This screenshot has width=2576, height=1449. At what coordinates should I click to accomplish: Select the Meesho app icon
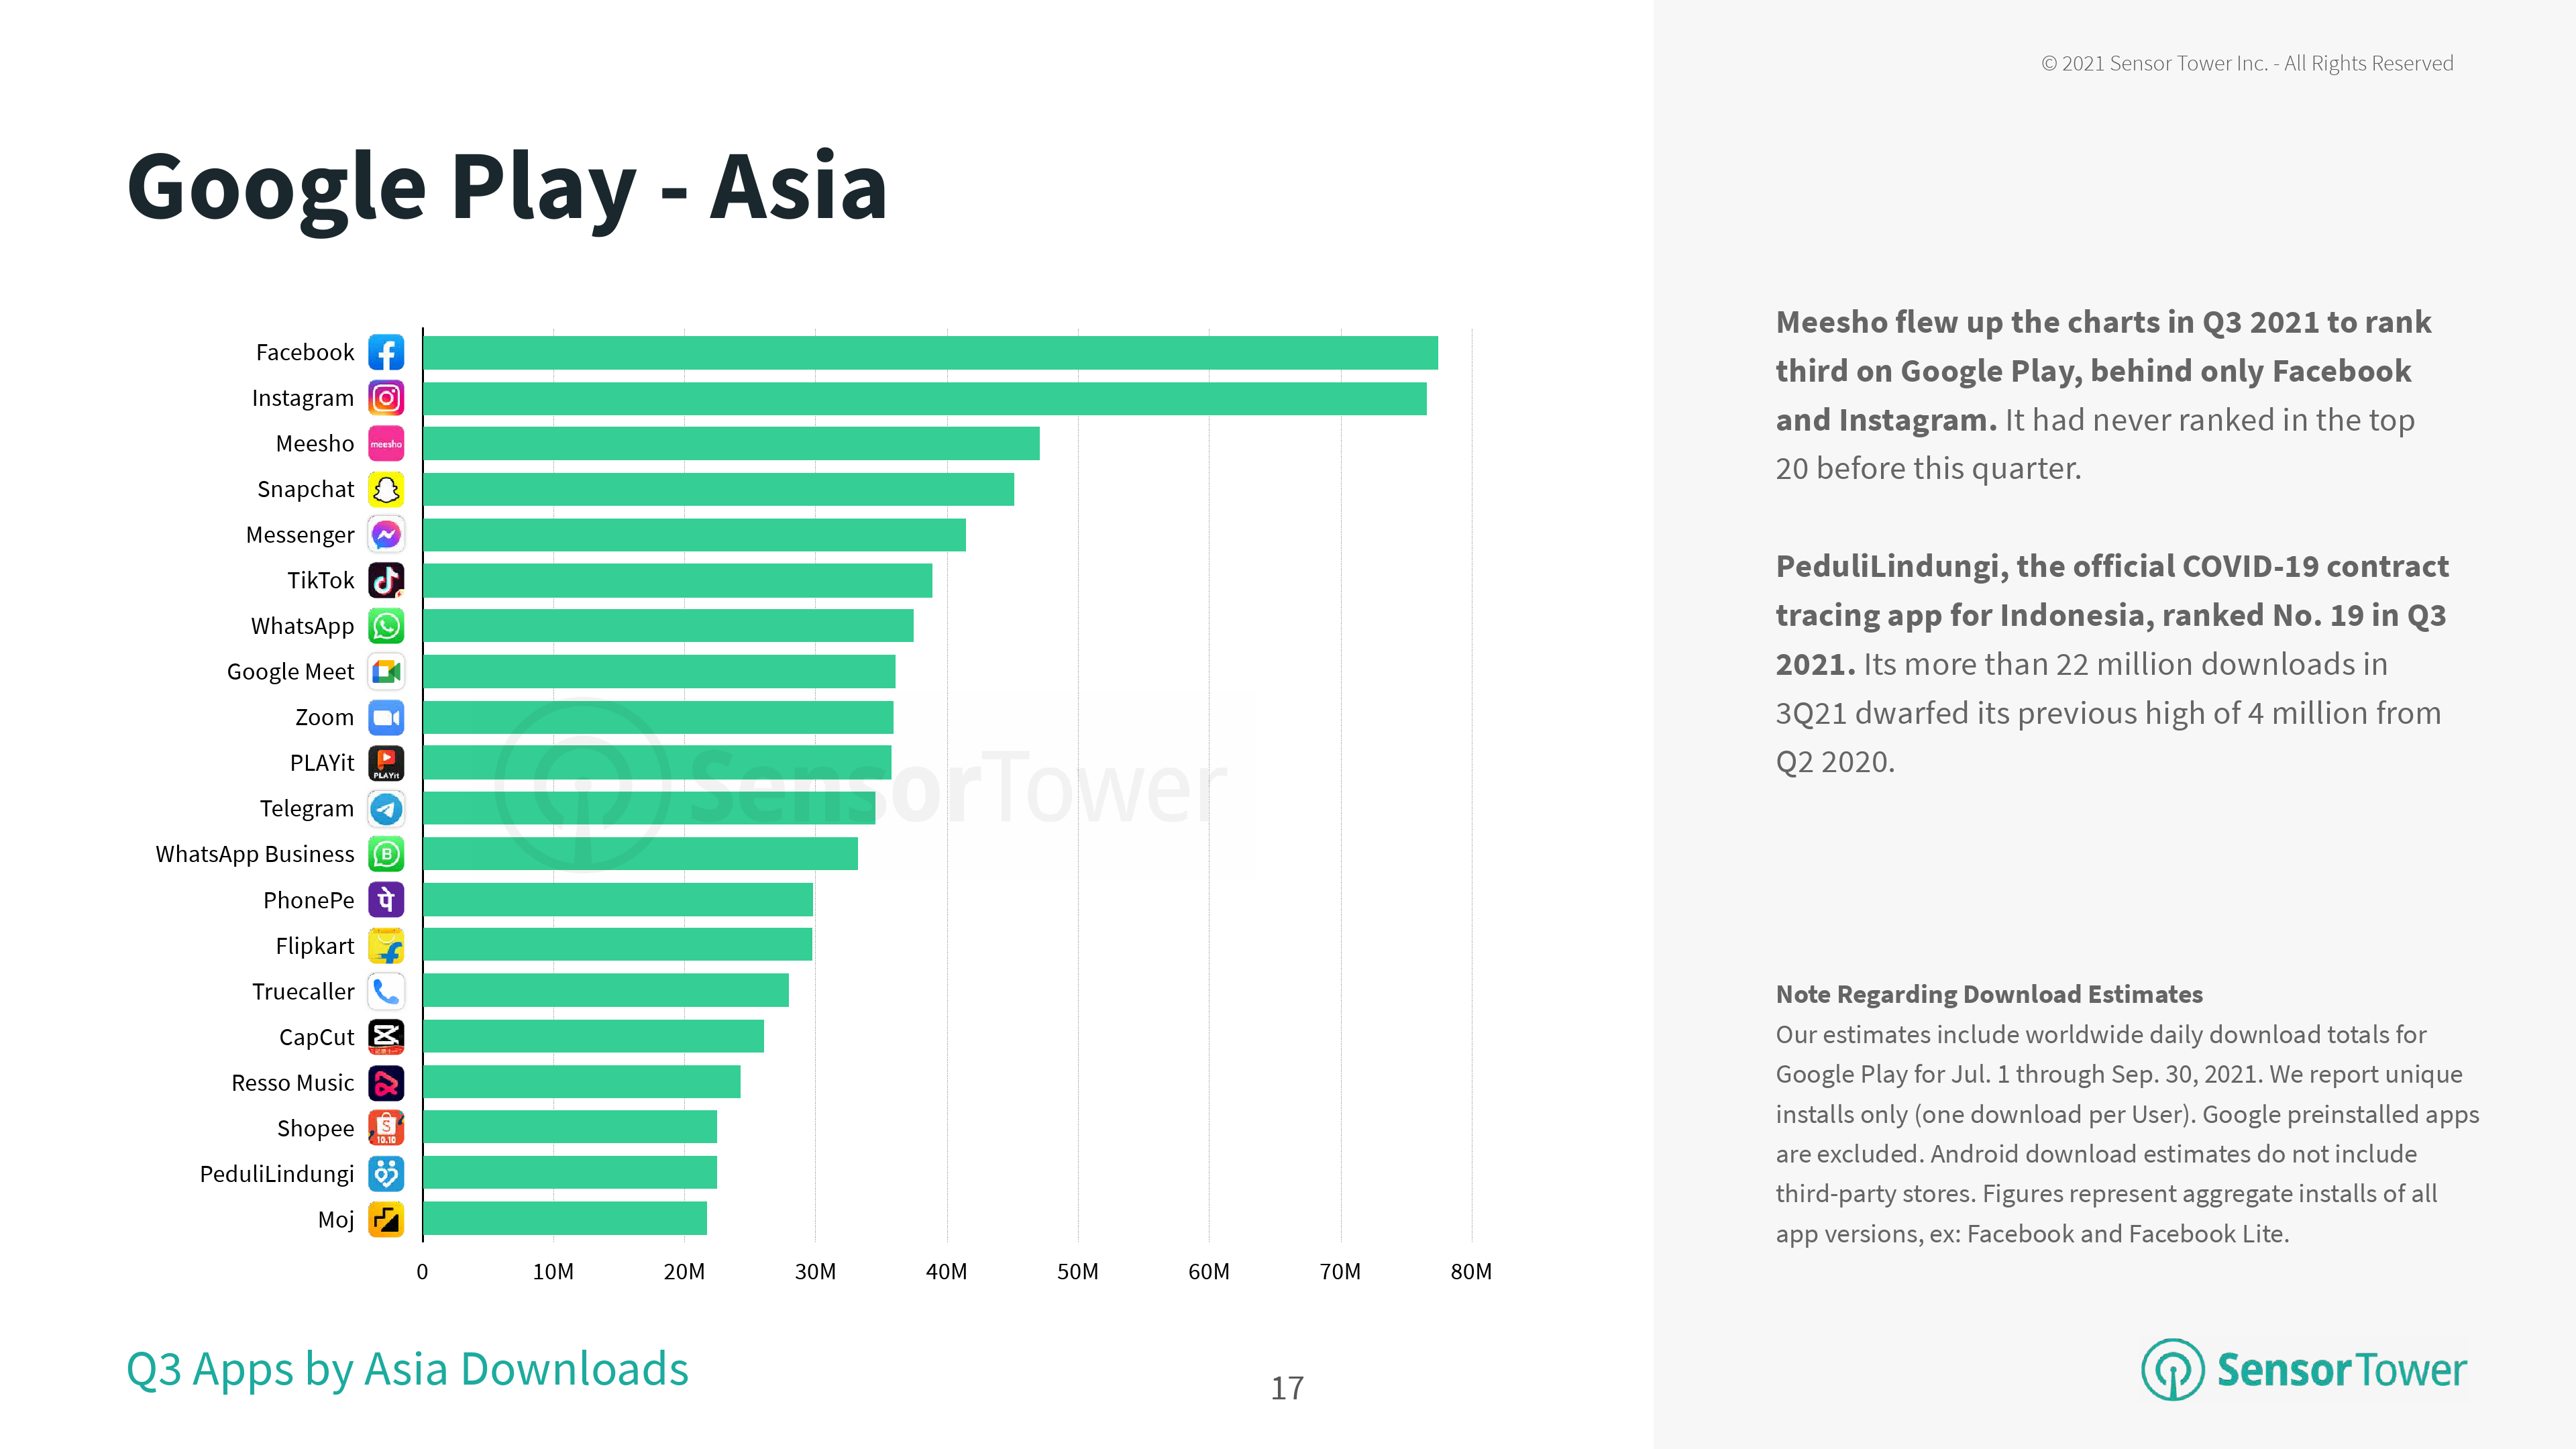pos(386,444)
